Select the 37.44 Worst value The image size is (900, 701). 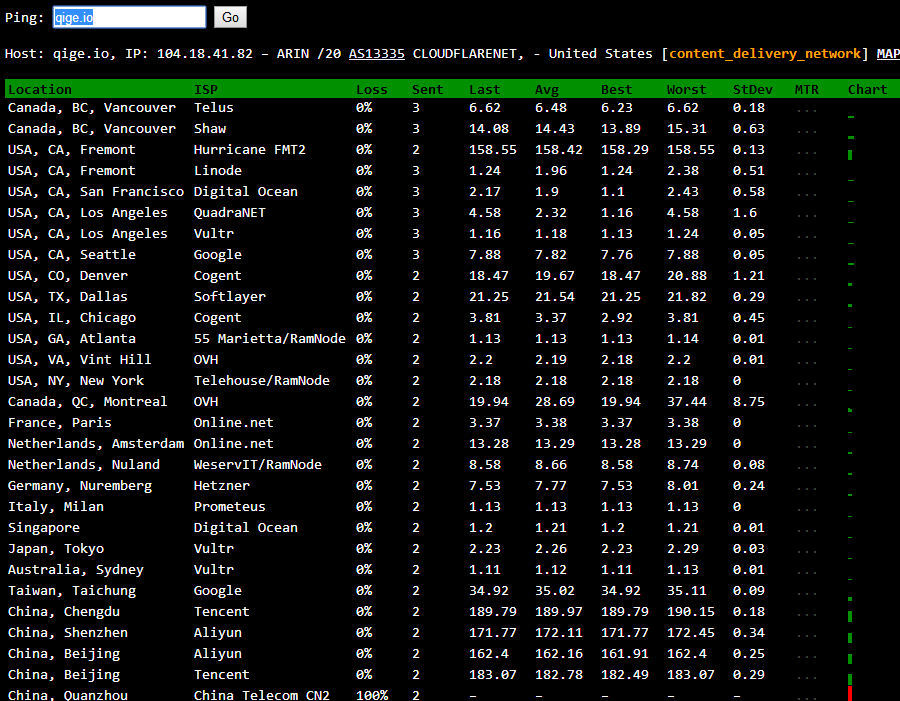click(x=686, y=402)
